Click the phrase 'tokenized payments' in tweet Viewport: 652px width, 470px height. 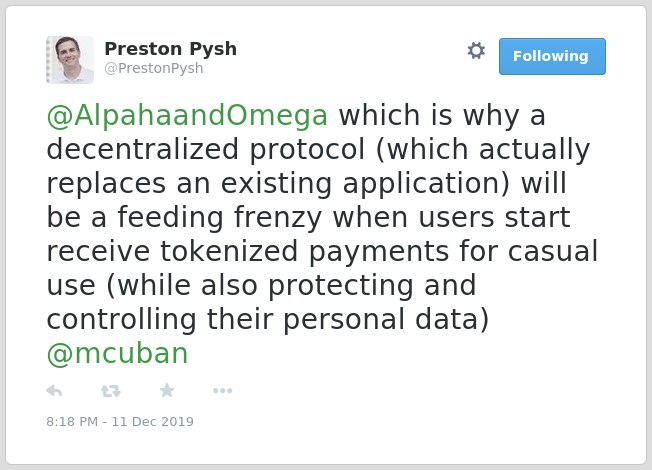click(x=304, y=252)
